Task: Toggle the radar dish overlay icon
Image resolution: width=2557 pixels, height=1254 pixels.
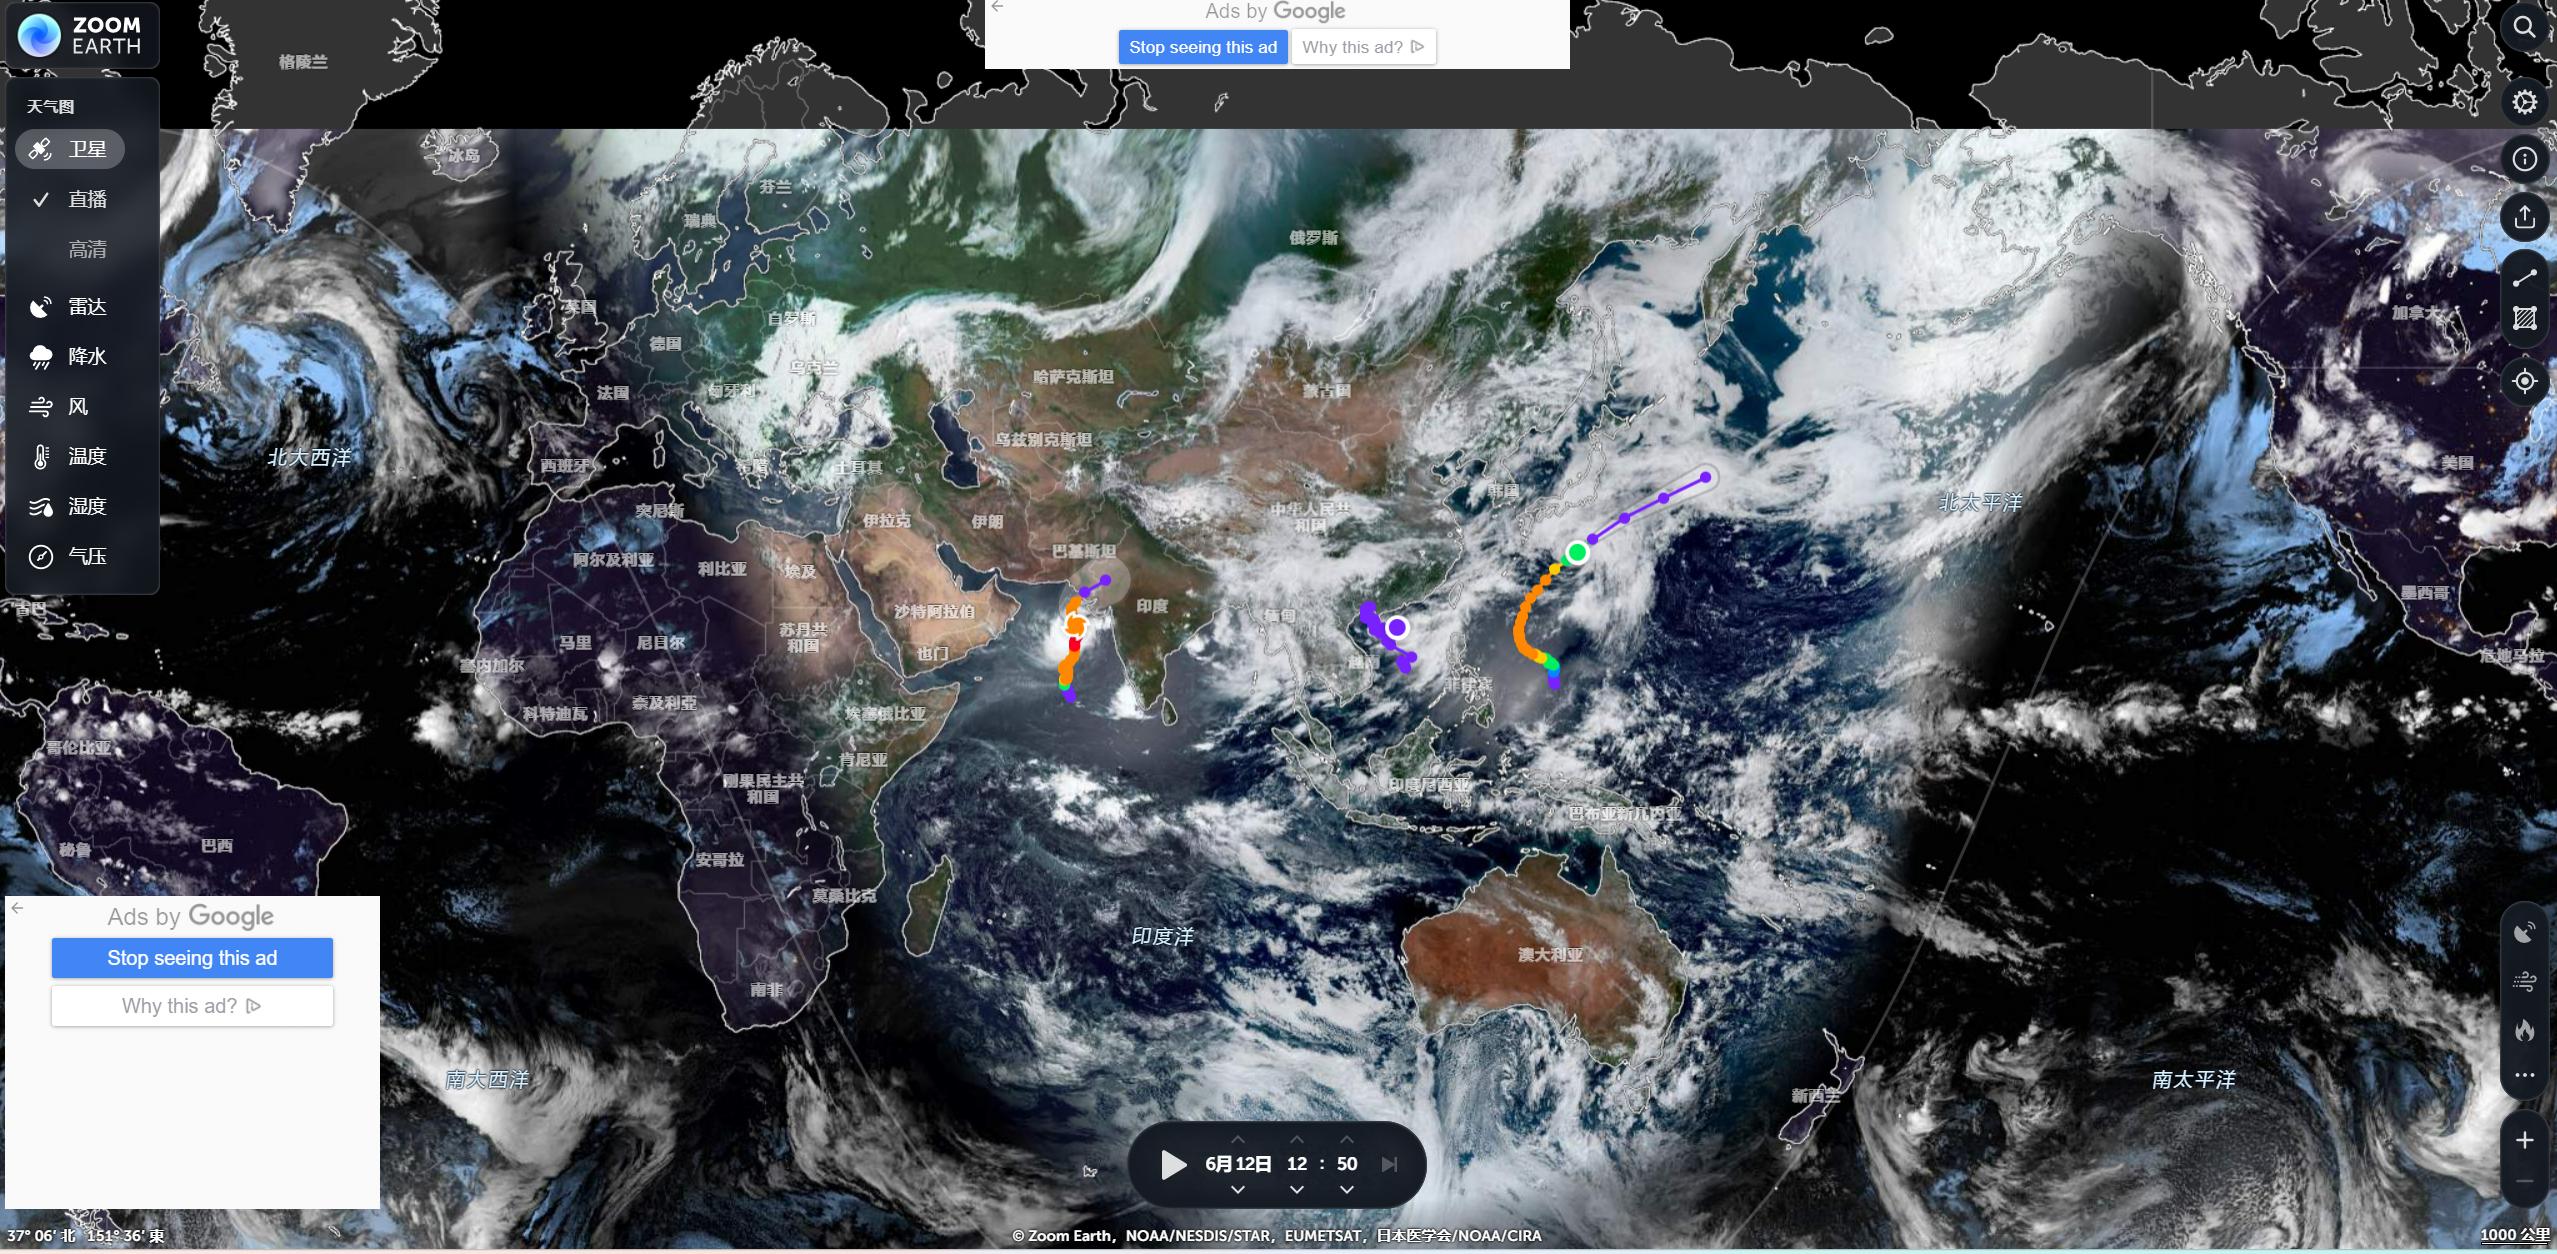Action: click(2524, 932)
